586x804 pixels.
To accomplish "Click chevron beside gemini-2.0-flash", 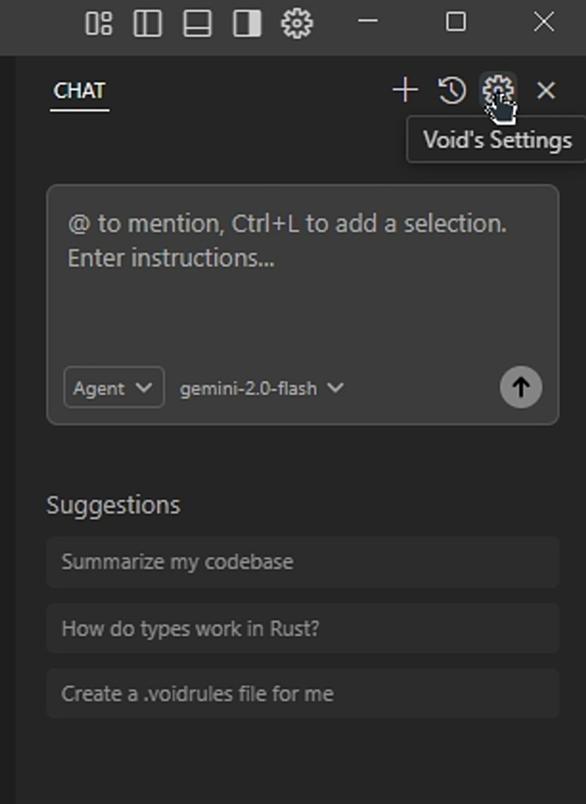I will (335, 388).
